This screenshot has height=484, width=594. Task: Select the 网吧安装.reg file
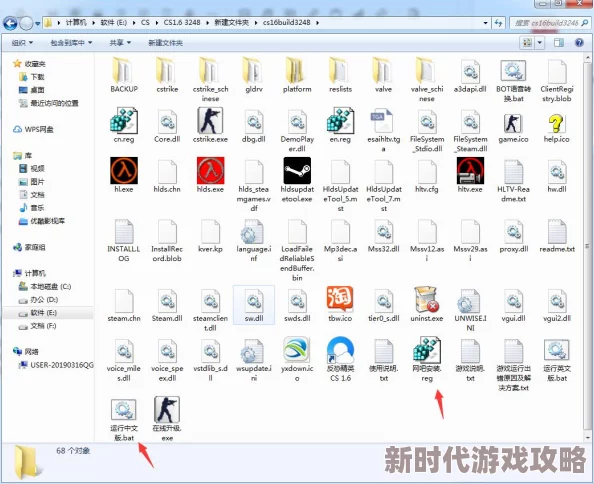(427, 359)
